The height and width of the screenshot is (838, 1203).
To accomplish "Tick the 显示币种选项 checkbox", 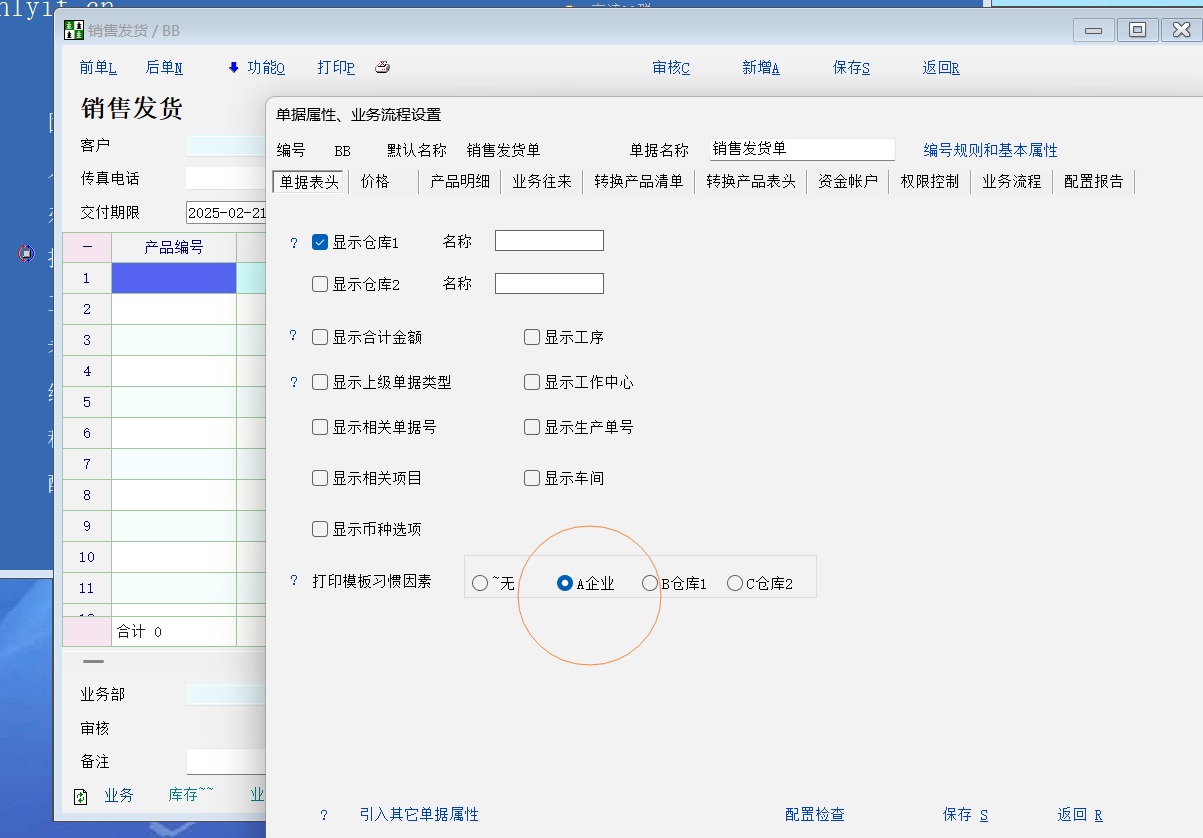I will (x=320, y=529).
